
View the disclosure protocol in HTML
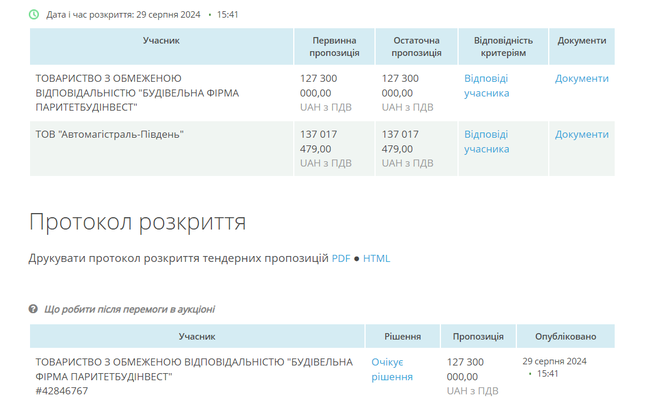coord(376,259)
